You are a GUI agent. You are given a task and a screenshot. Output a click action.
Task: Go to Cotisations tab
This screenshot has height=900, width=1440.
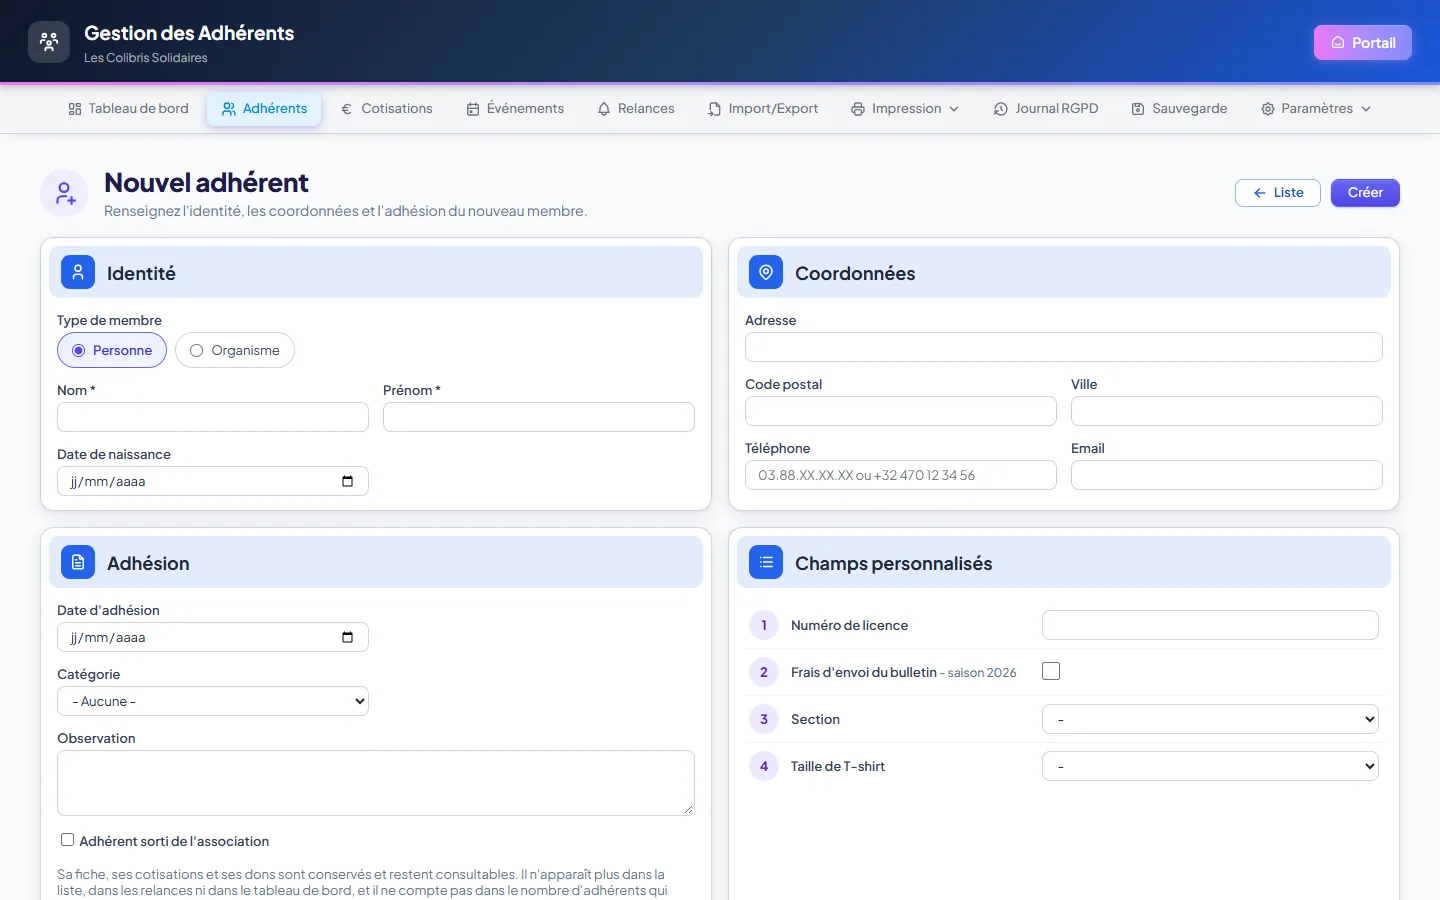click(x=387, y=109)
